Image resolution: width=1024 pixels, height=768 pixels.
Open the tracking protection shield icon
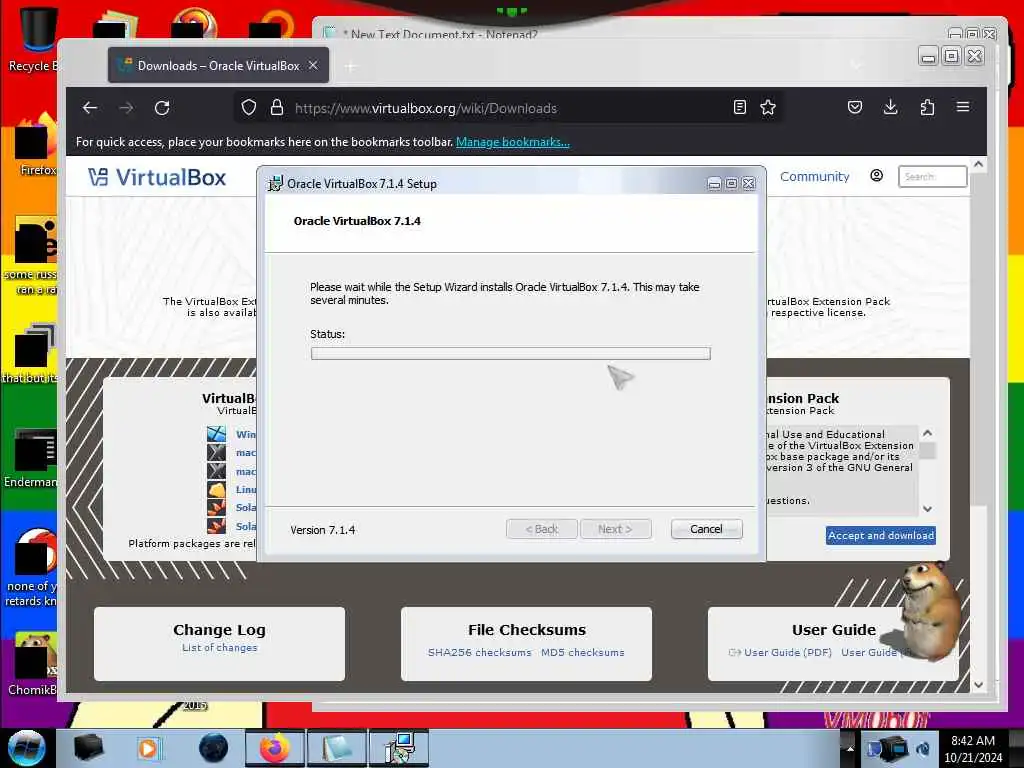click(249, 108)
